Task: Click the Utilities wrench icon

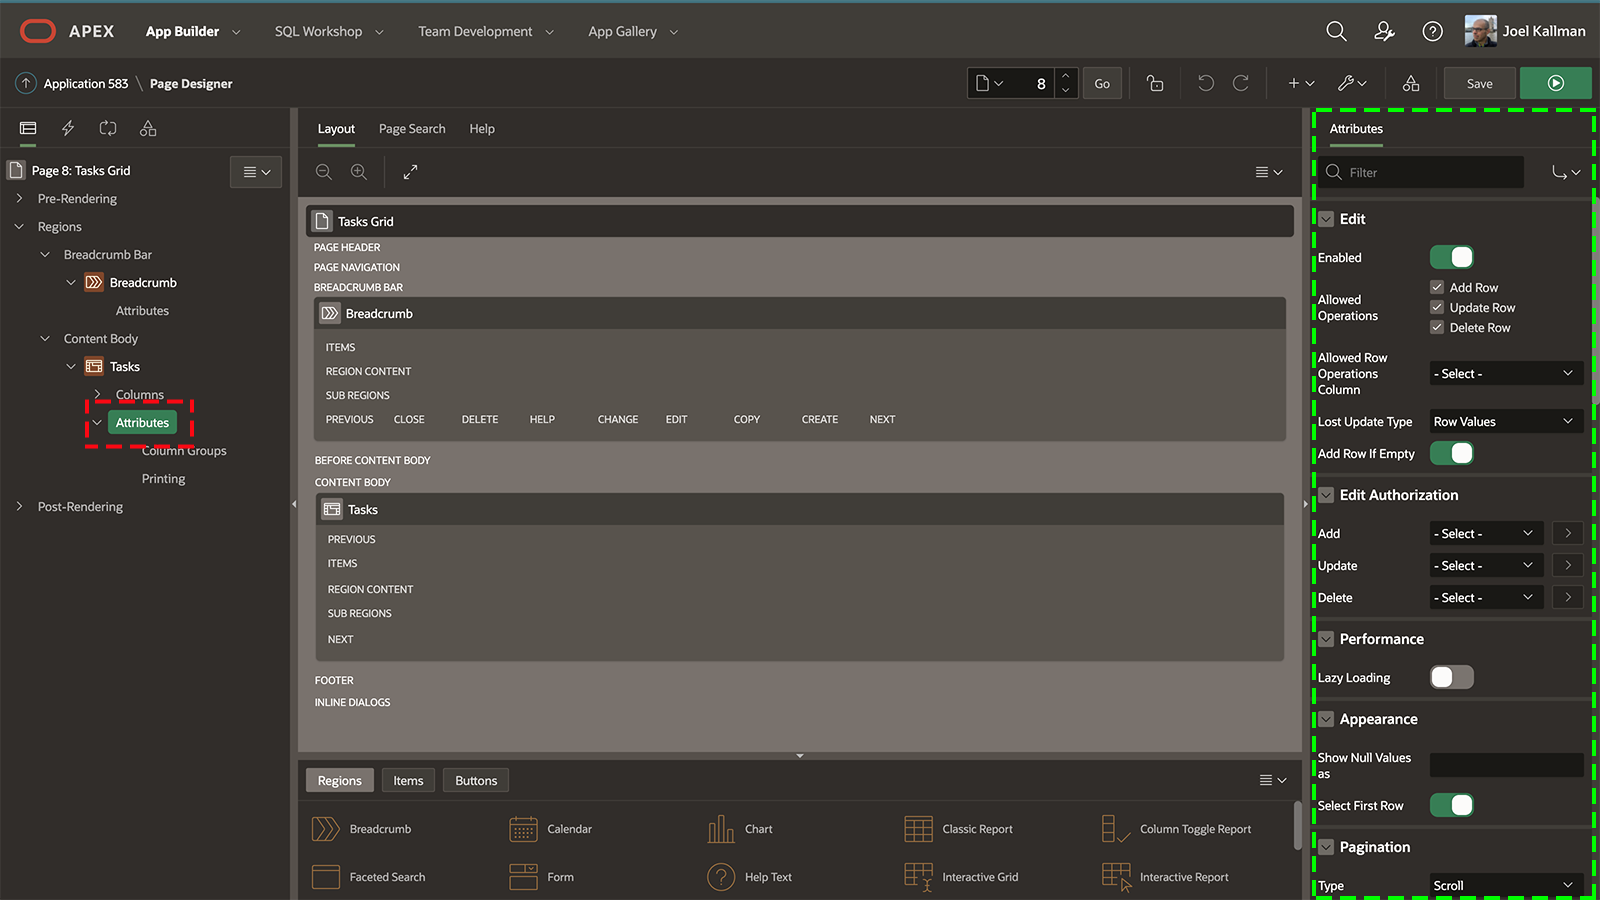Action: 1347,83
